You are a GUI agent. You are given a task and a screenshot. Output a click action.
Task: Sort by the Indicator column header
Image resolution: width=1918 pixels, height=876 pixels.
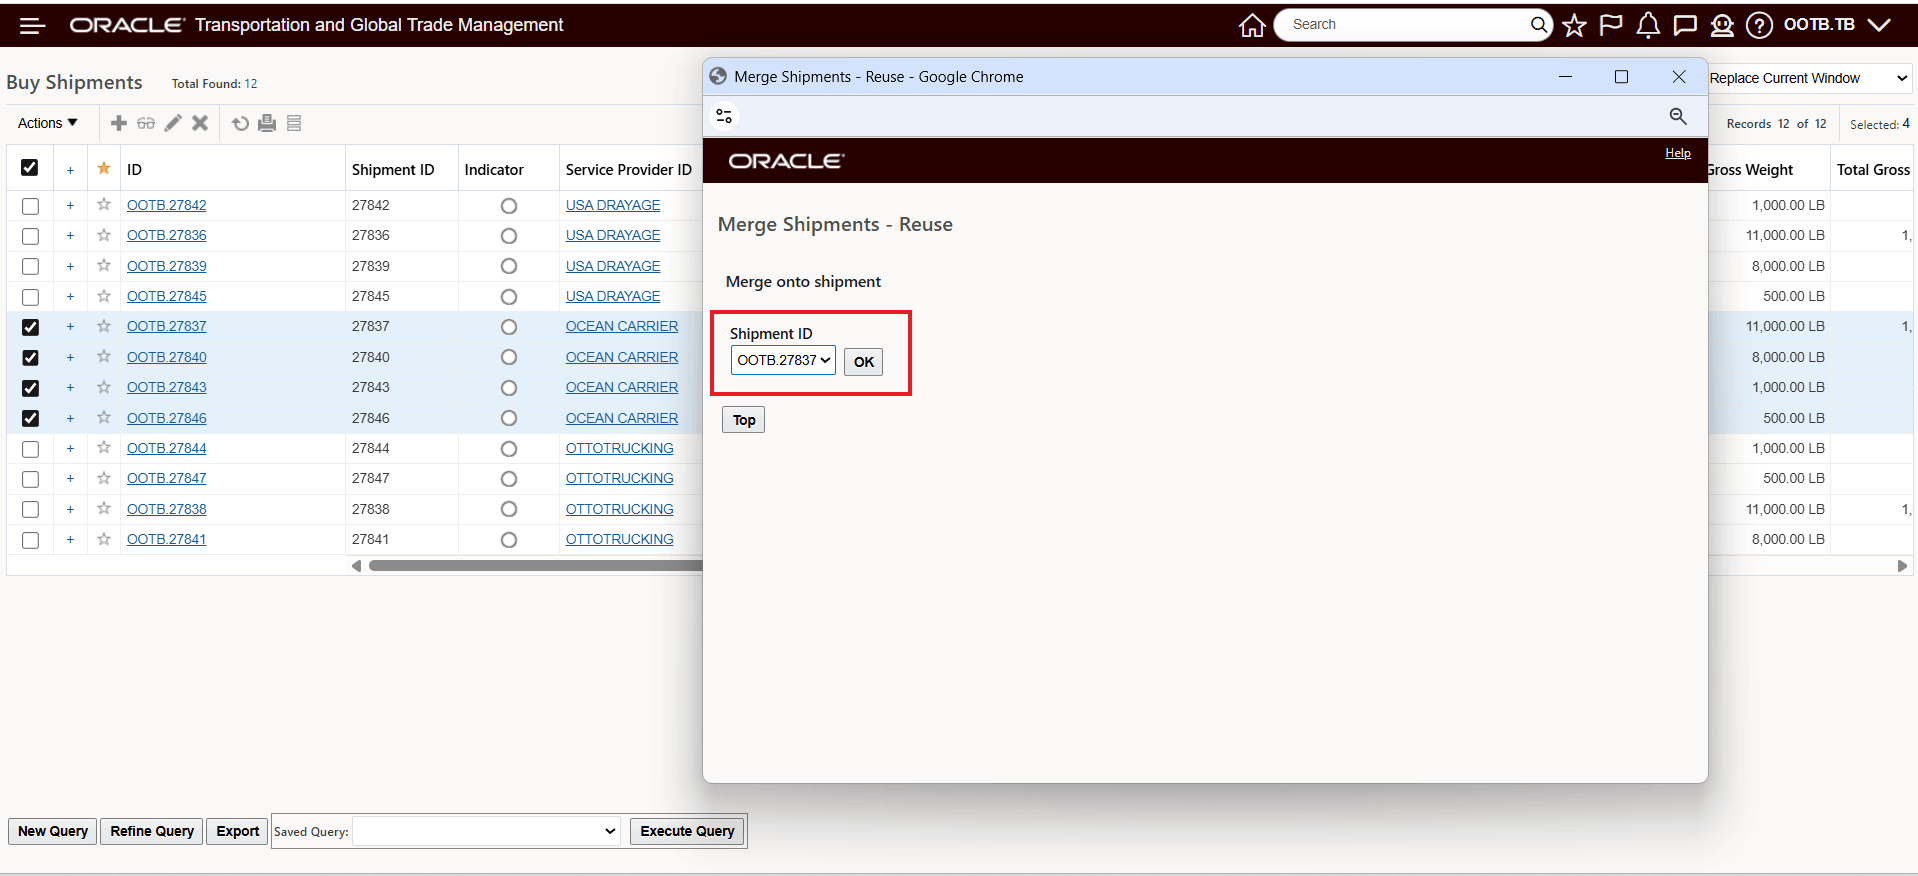[494, 170]
